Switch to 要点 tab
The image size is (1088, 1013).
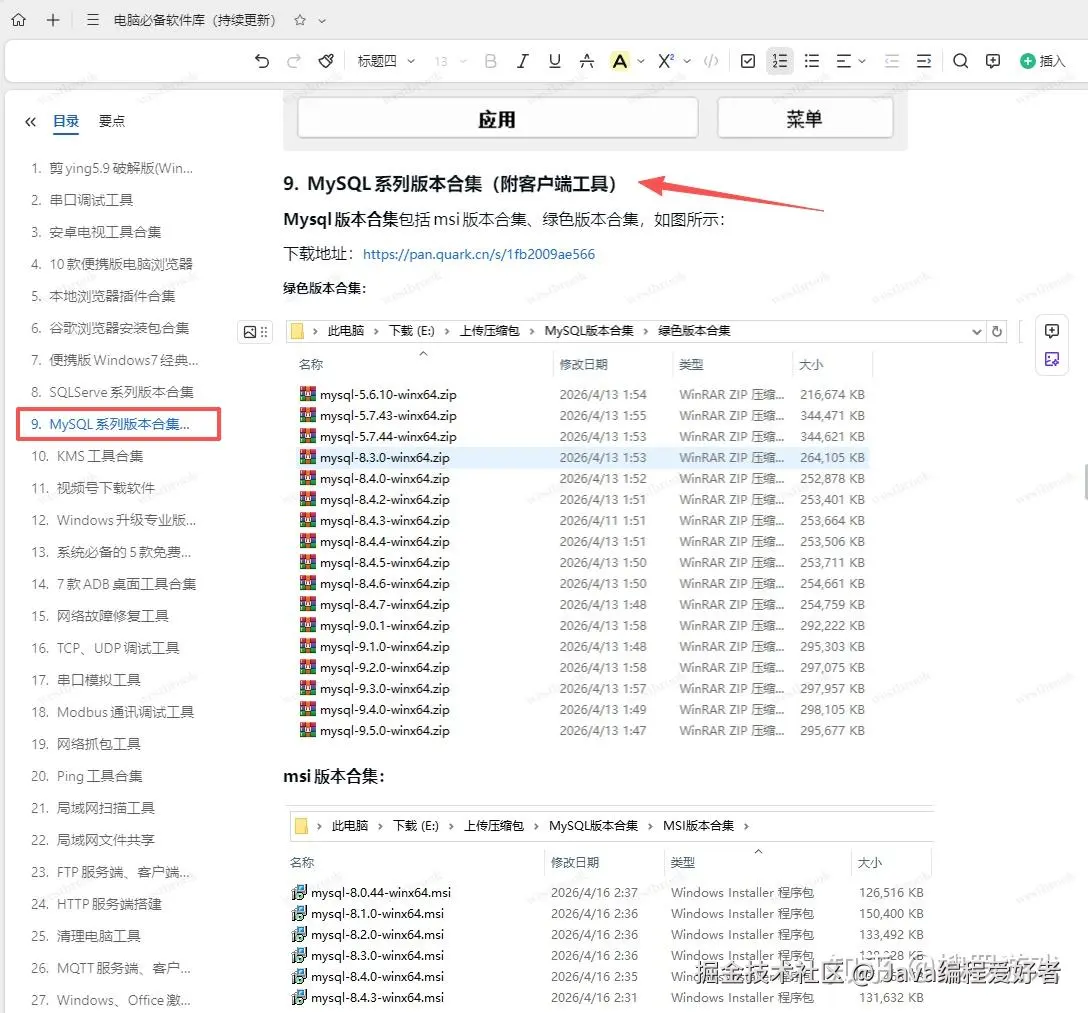pos(112,121)
